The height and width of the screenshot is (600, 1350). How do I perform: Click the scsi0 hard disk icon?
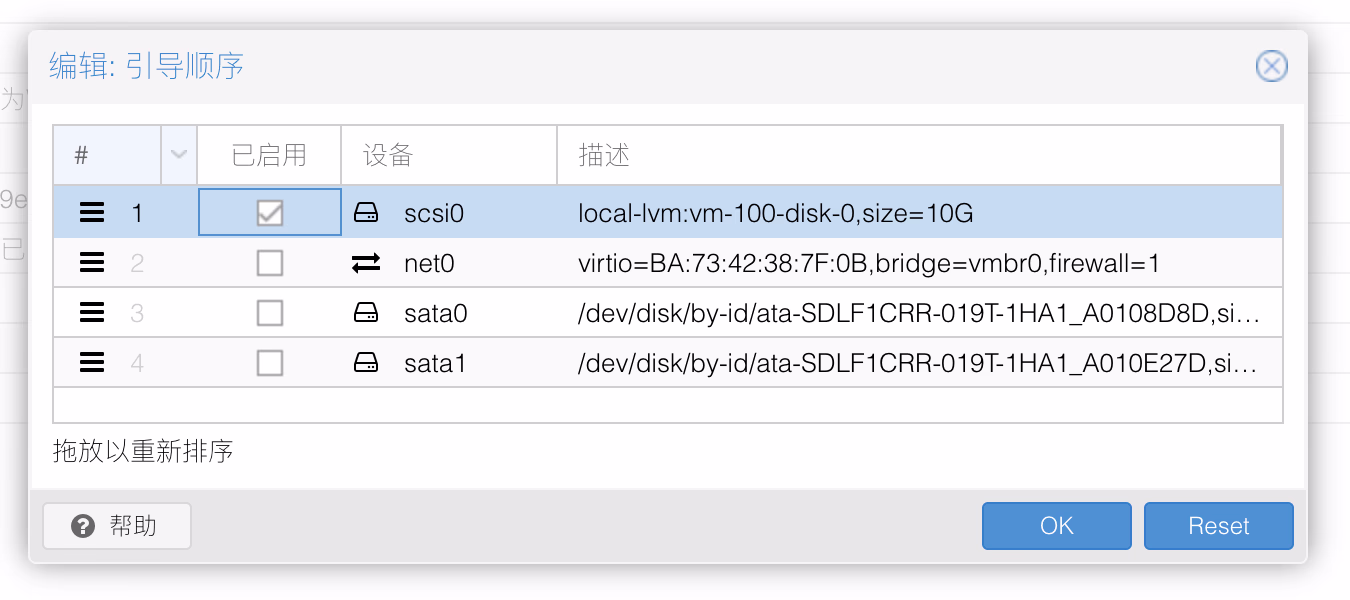pos(366,212)
